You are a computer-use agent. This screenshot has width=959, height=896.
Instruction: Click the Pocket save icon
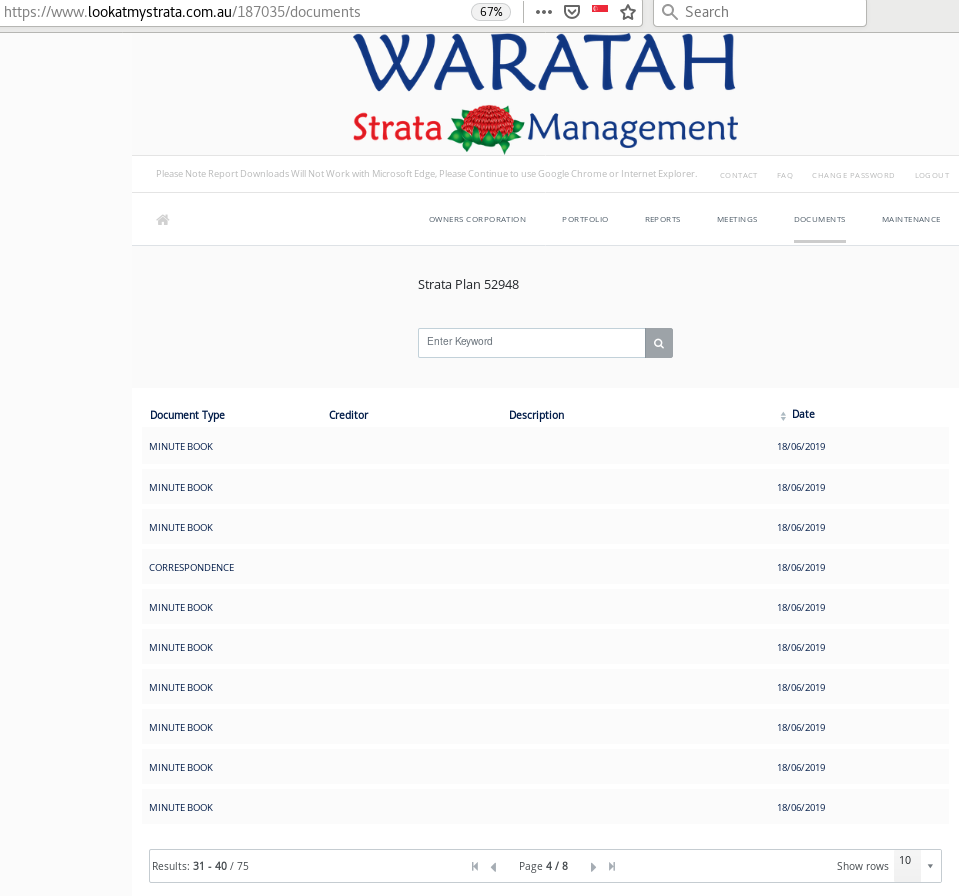coord(572,12)
